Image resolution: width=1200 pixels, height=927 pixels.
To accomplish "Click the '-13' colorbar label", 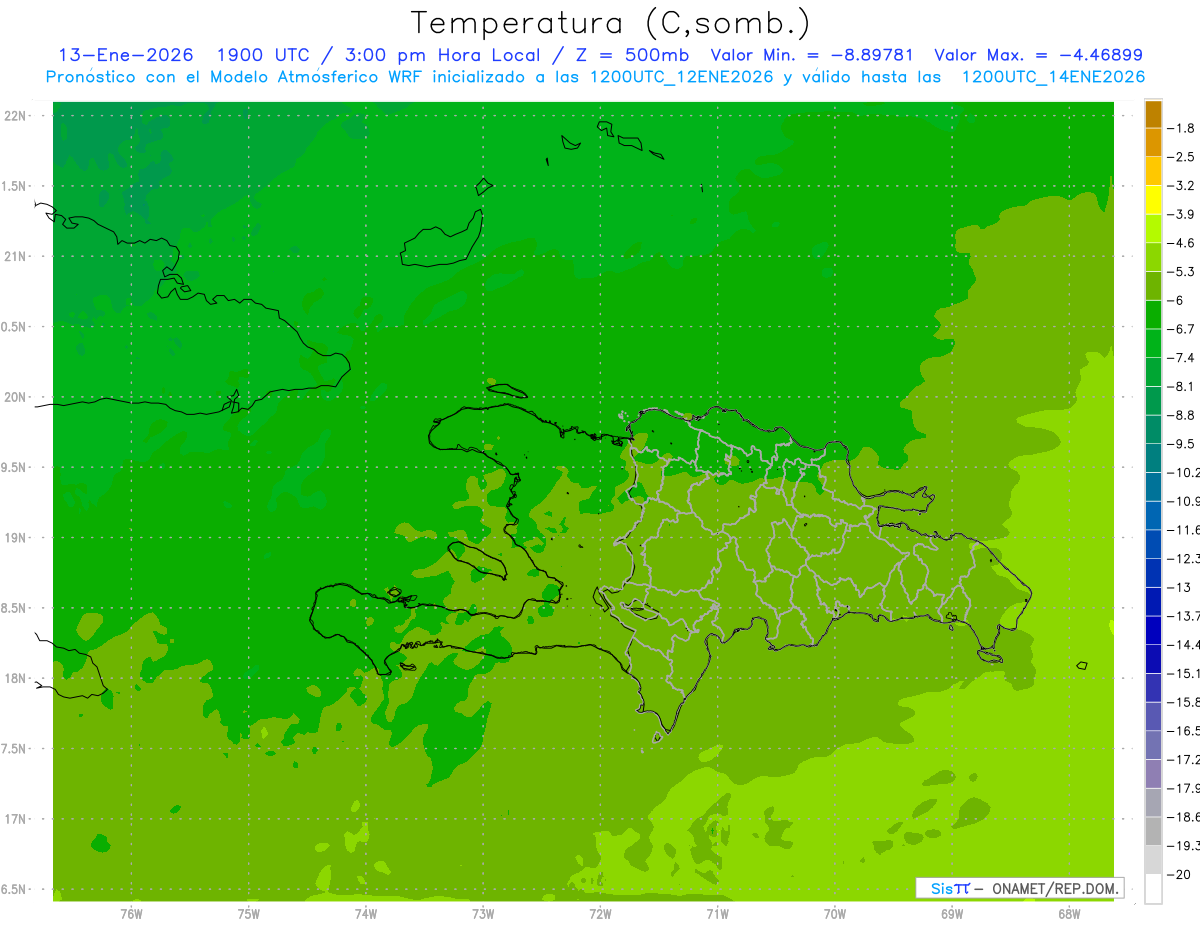I will click(x=1179, y=587).
